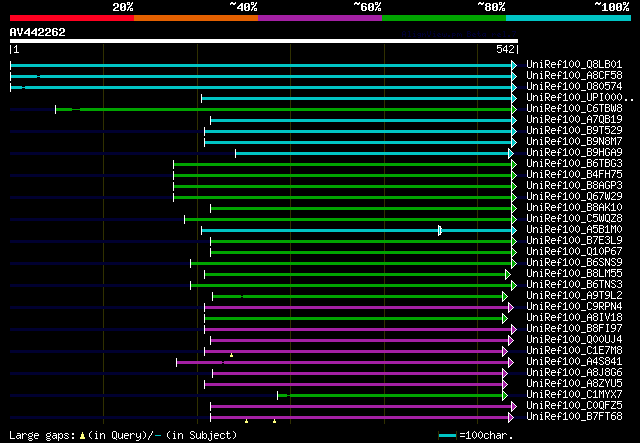Click the UniRef100_Q10P67 label
Screen dimensions: 640x443
pos(574,252)
